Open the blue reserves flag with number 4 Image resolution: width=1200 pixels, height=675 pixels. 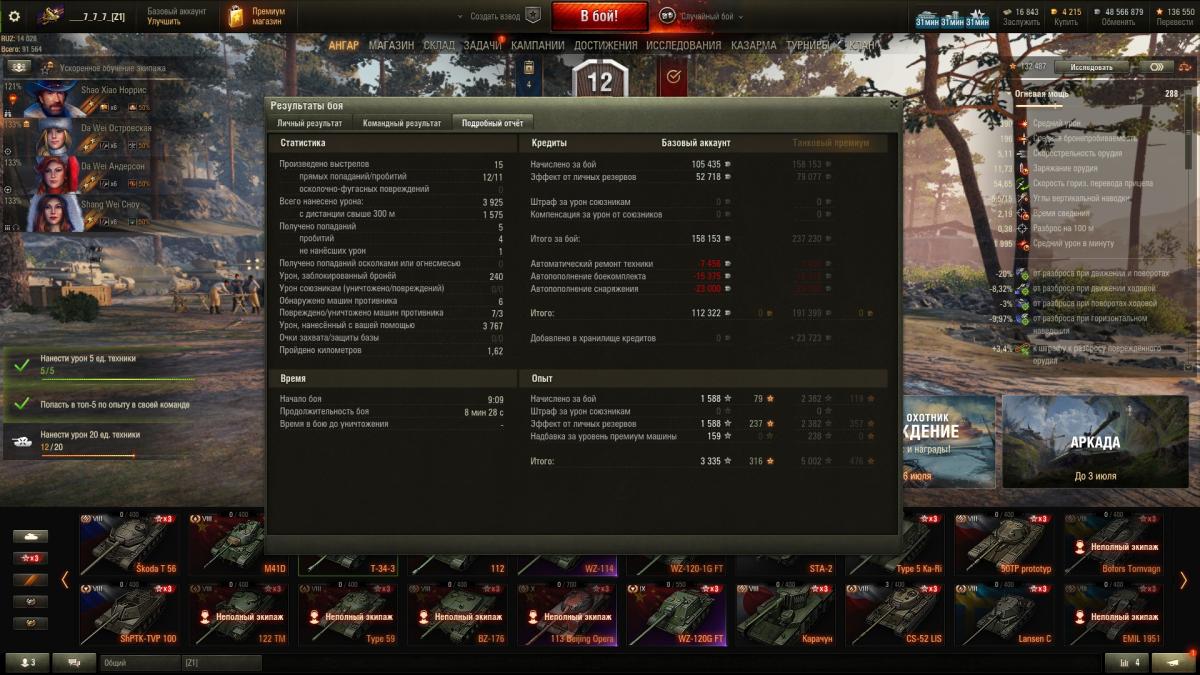529,78
